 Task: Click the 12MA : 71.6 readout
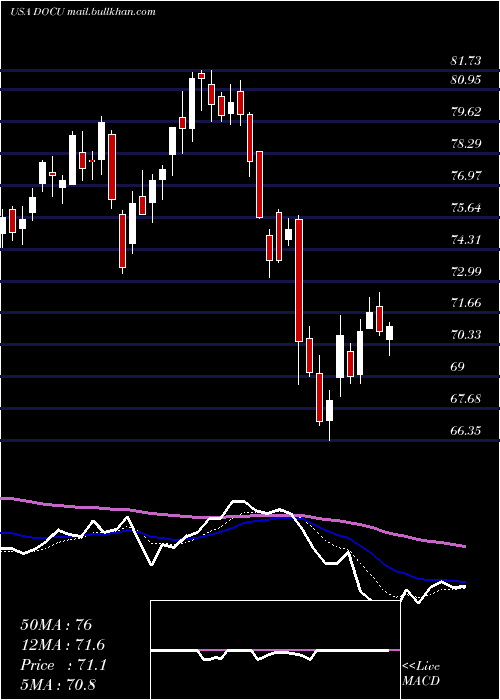63,645
